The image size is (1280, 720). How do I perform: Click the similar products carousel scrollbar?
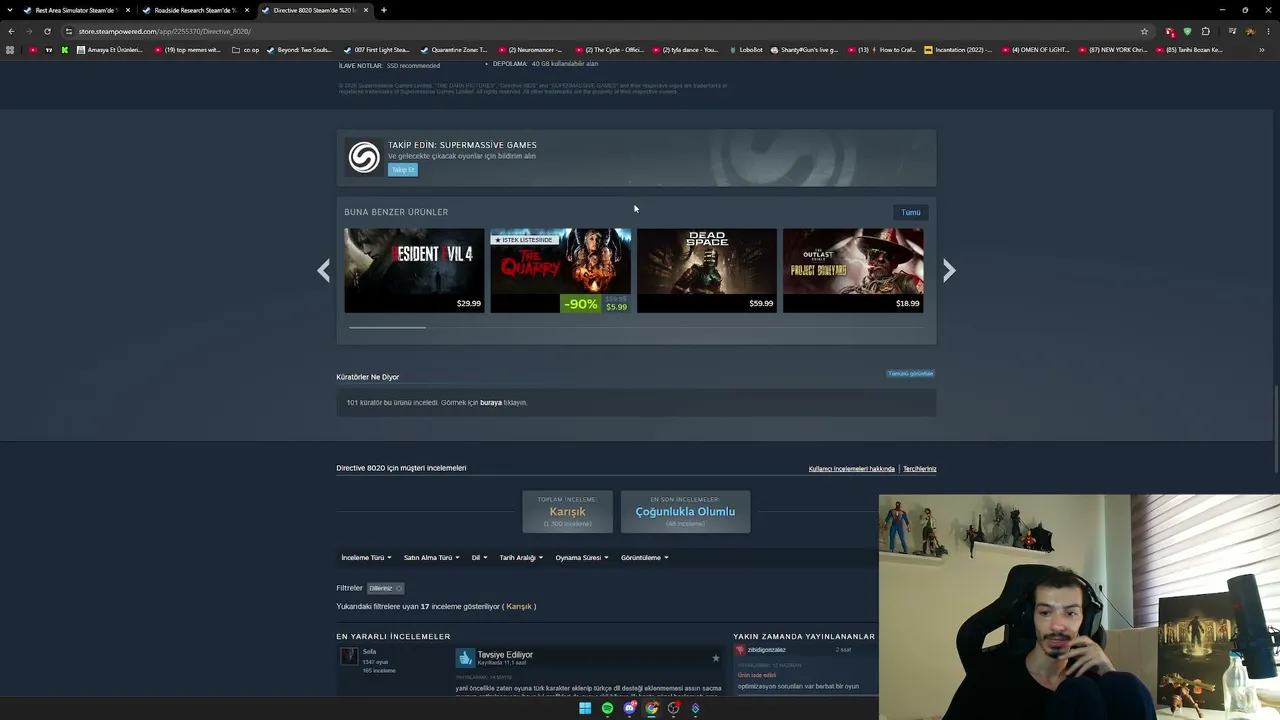[387, 327]
